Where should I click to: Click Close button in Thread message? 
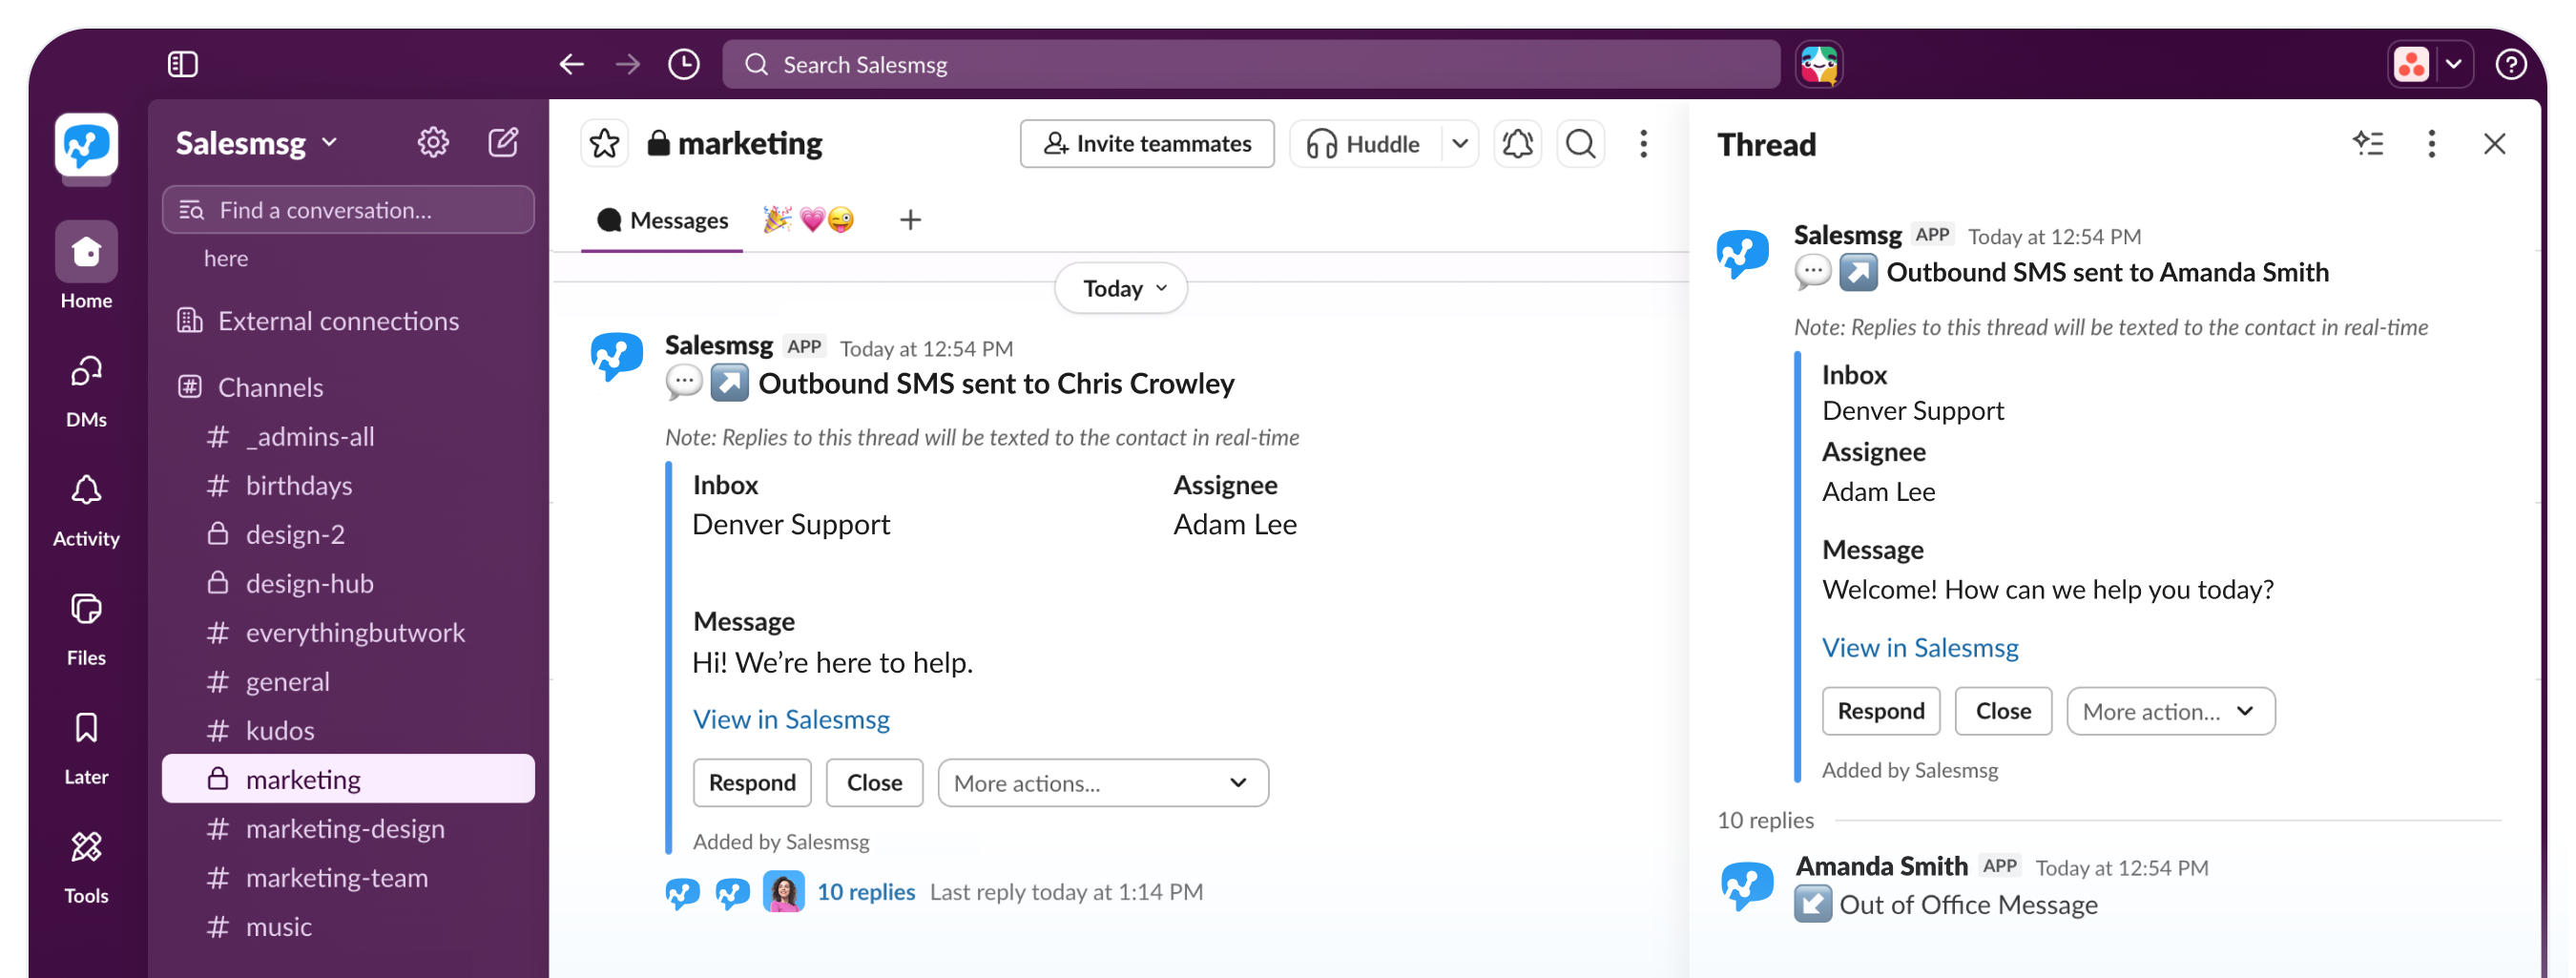[x=2004, y=712]
